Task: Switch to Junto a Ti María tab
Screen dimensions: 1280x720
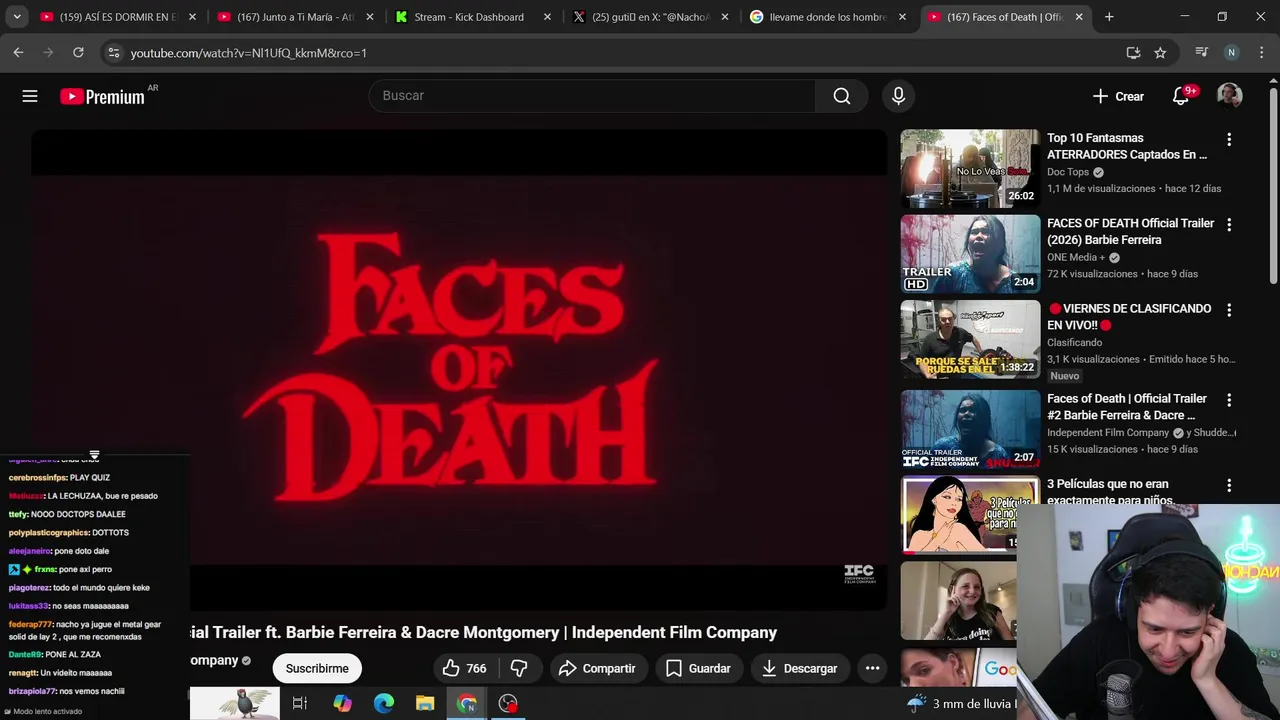Action: [x=295, y=17]
